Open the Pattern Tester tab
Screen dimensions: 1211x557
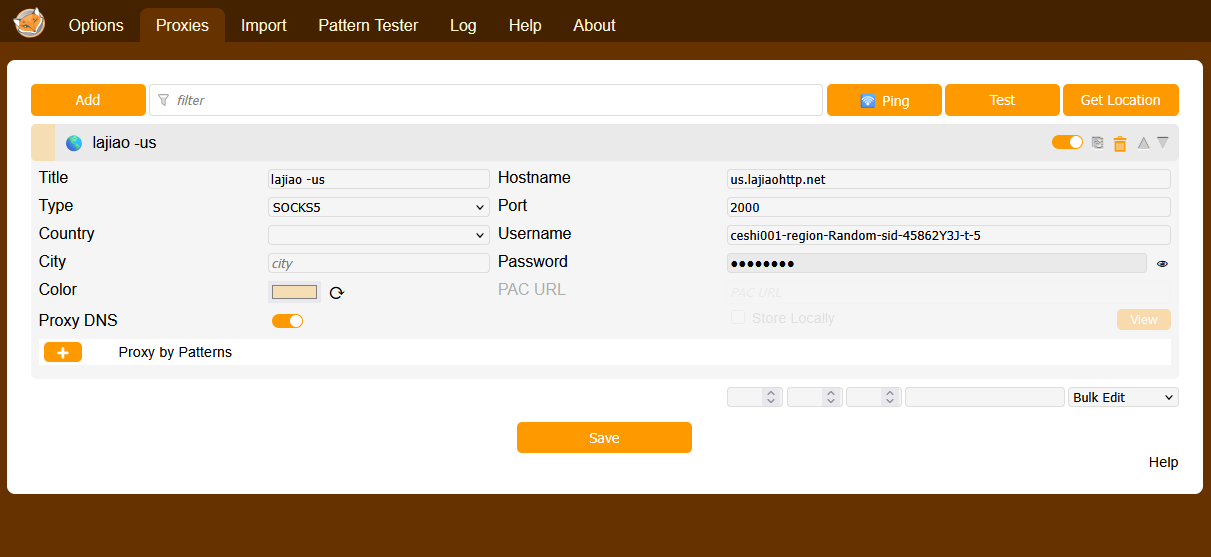pos(368,26)
